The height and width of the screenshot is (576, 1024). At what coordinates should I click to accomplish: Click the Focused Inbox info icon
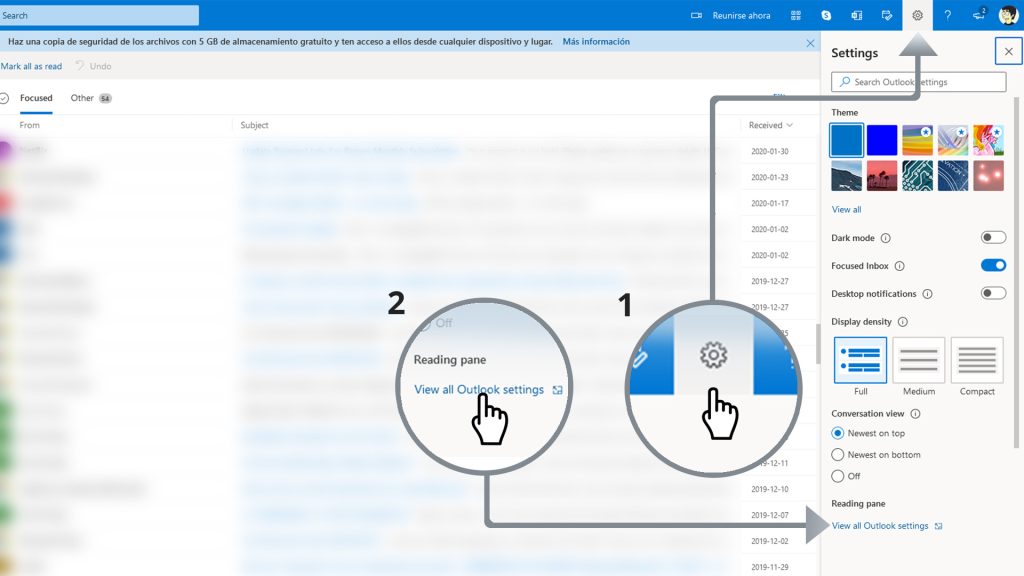[899, 266]
